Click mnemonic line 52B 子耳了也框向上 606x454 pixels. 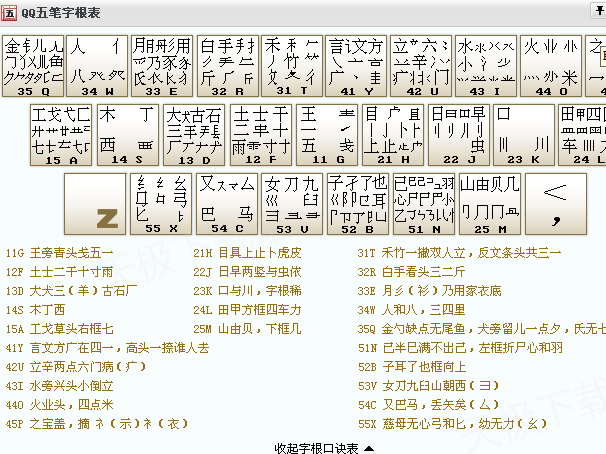click(412, 367)
